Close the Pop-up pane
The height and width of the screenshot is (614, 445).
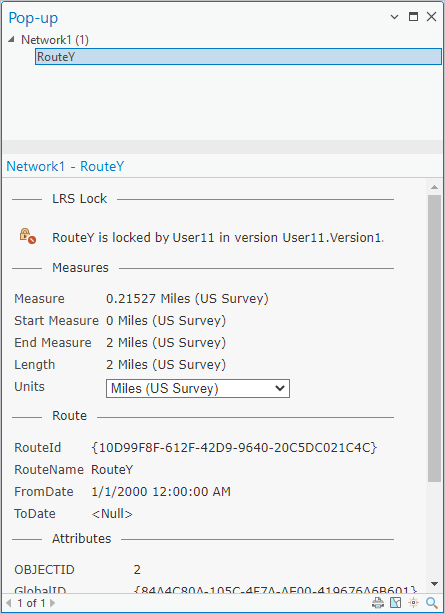(431, 16)
